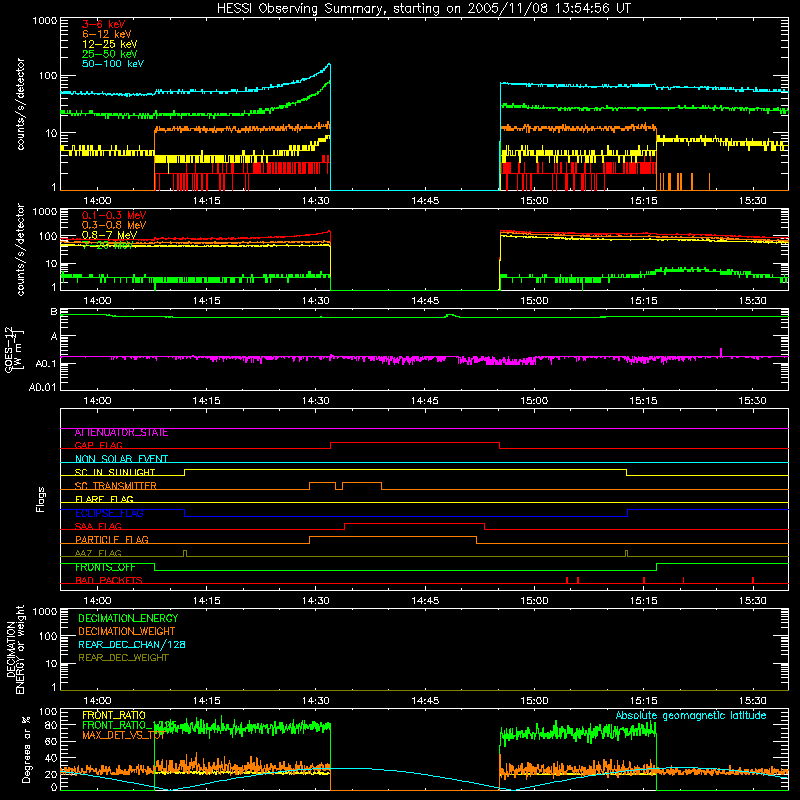This screenshot has width=800, height=800.
Task: Select the red "3-6 keV" legend label
Action: (x=103, y=24)
